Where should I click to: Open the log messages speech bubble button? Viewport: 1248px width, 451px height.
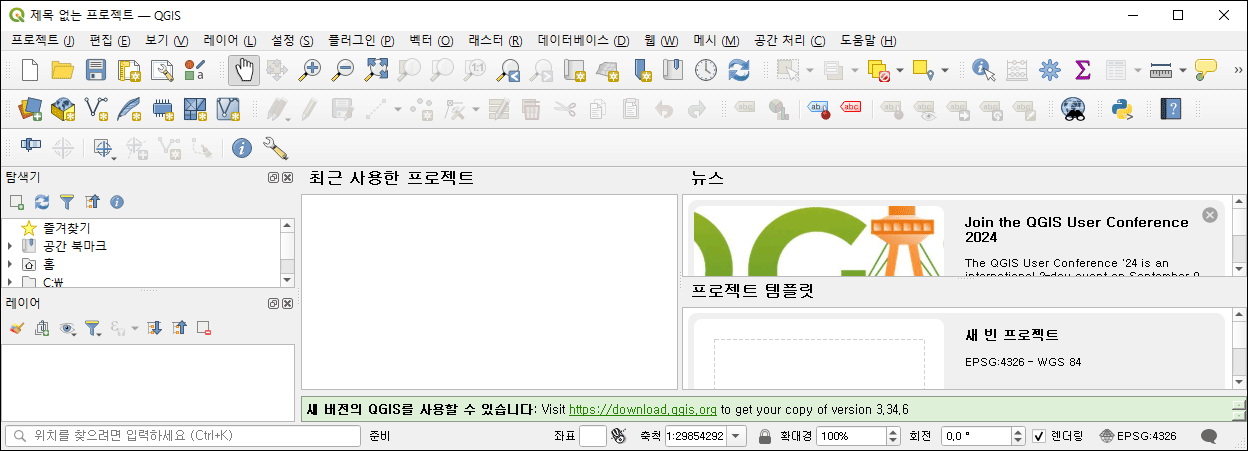coord(1208,436)
